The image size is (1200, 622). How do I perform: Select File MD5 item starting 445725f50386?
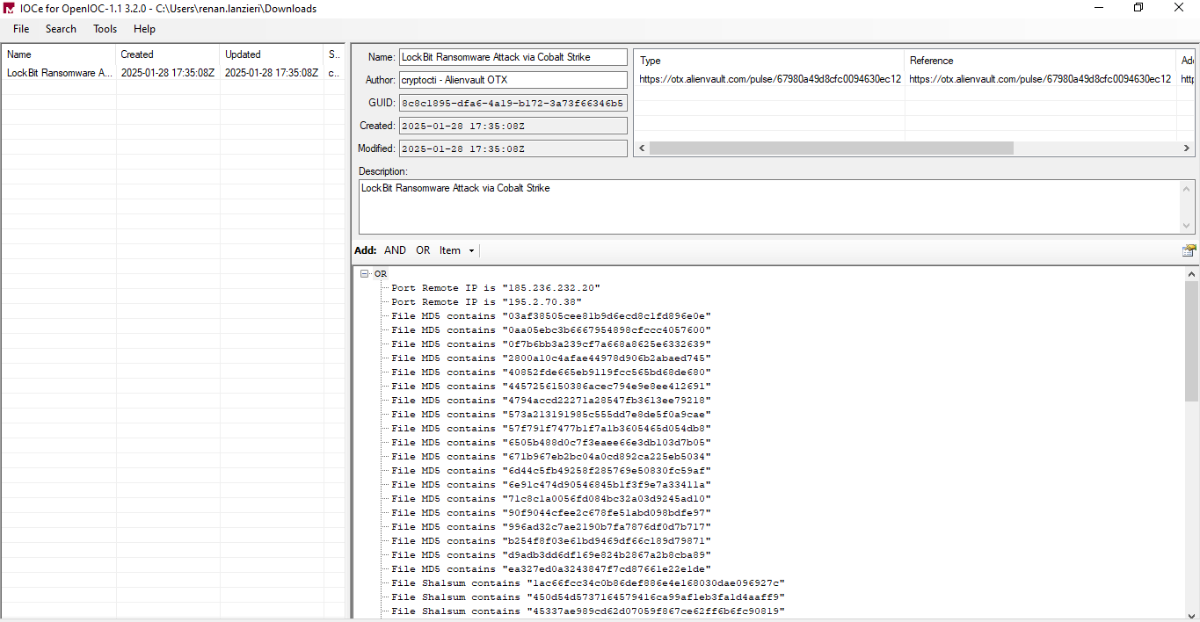(551, 385)
